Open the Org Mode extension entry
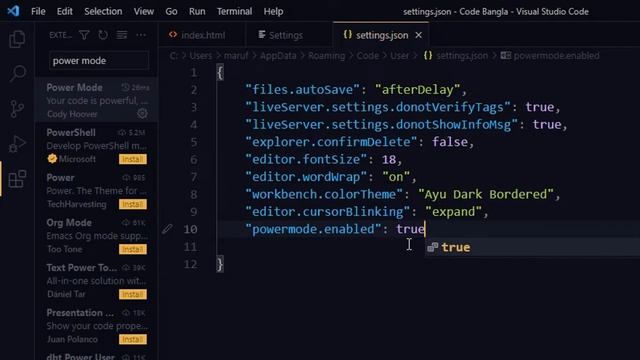Viewport: 640px width, 360px height. point(97,236)
